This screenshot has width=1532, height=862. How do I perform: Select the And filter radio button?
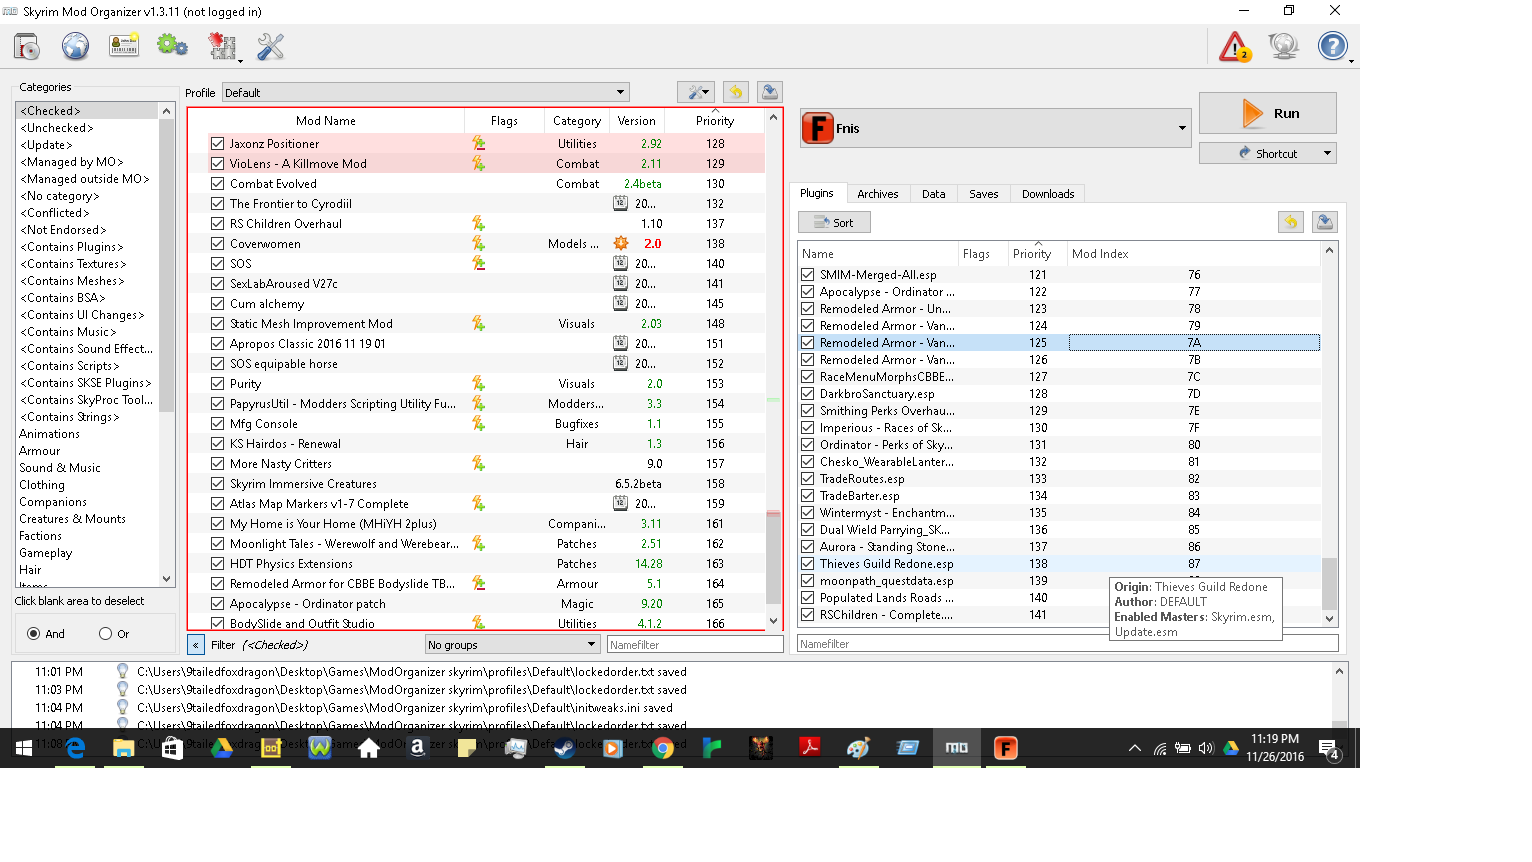(x=34, y=634)
